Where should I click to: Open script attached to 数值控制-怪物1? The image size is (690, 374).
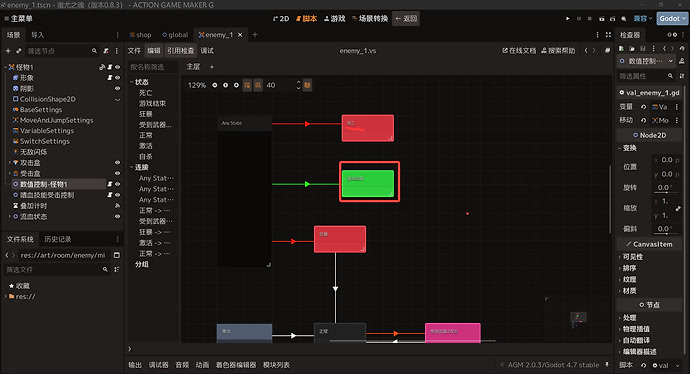(110, 184)
